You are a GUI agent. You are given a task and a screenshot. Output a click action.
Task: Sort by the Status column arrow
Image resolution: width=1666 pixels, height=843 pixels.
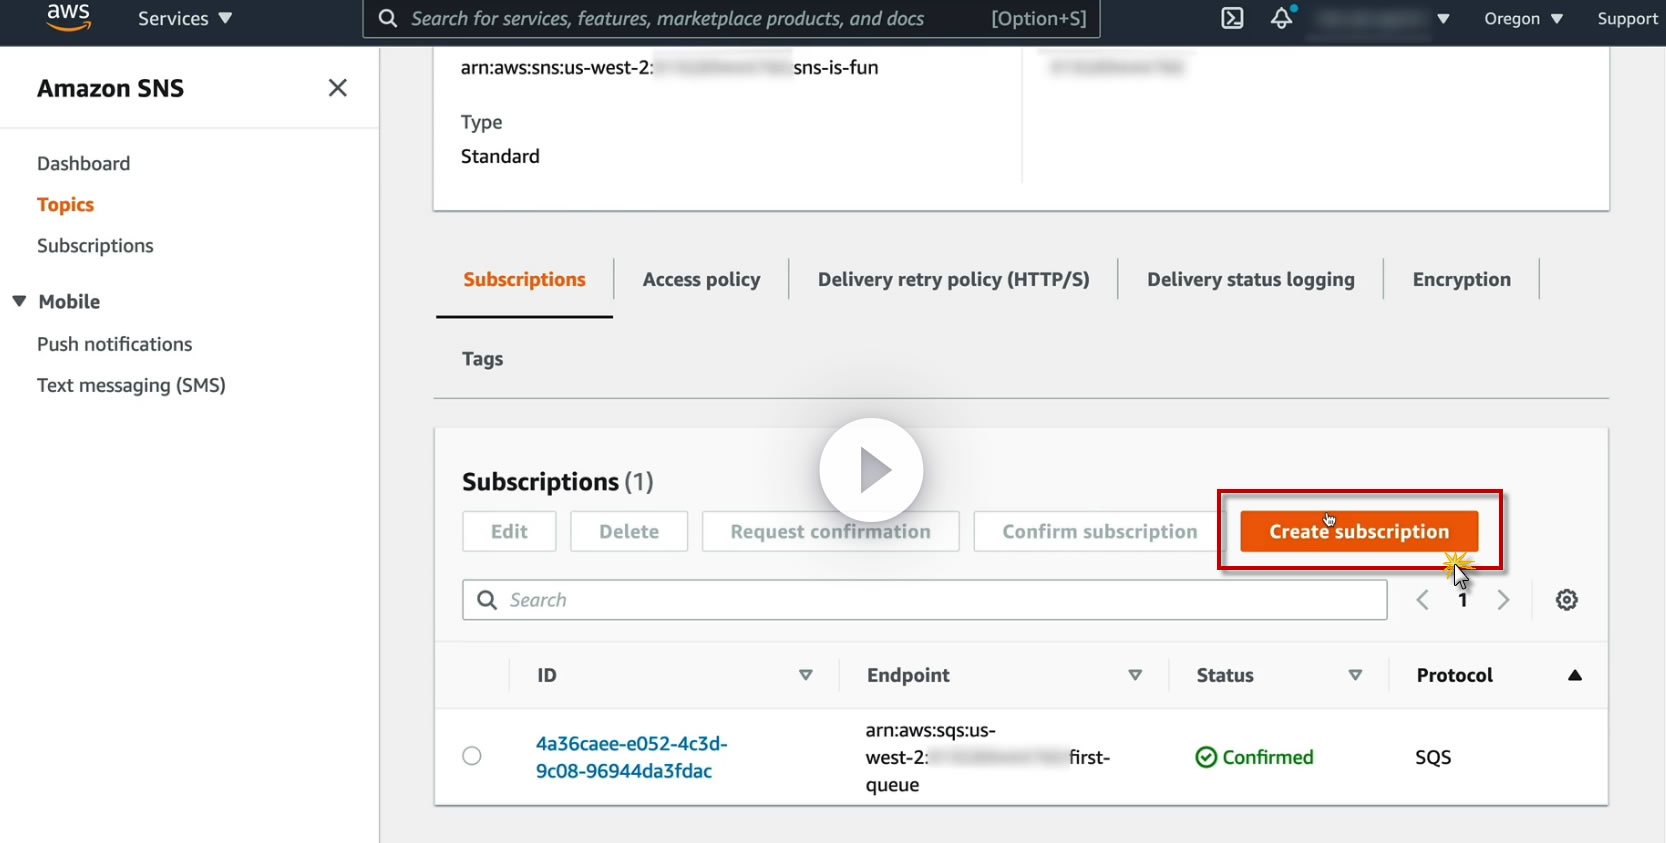click(x=1355, y=675)
